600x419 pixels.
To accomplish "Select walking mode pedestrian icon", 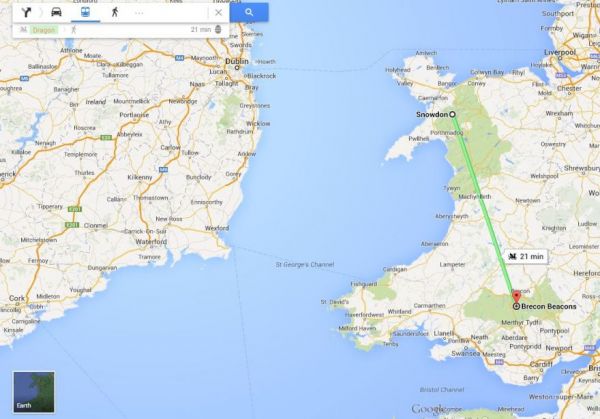I will pyautogui.click(x=114, y=12).
